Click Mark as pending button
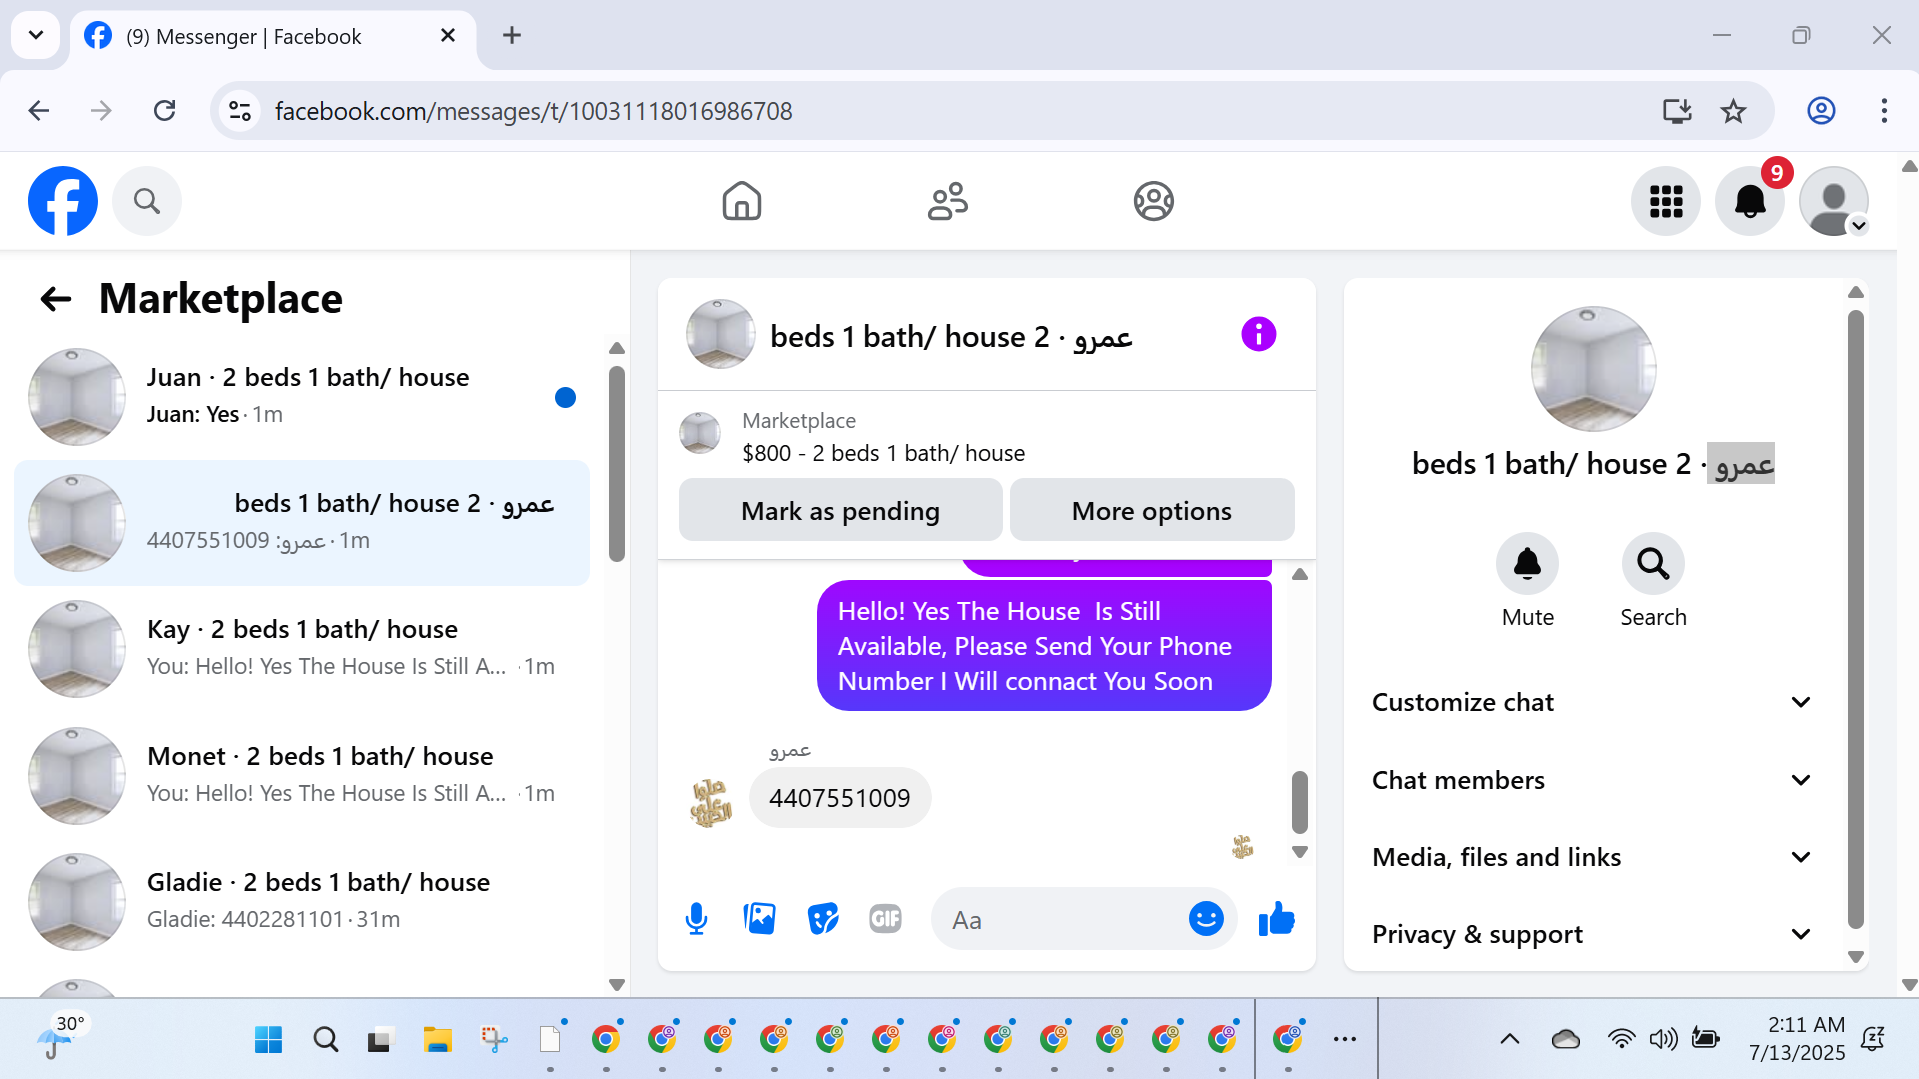This screenshot has height=1079, width=1919. pos(841,510)
